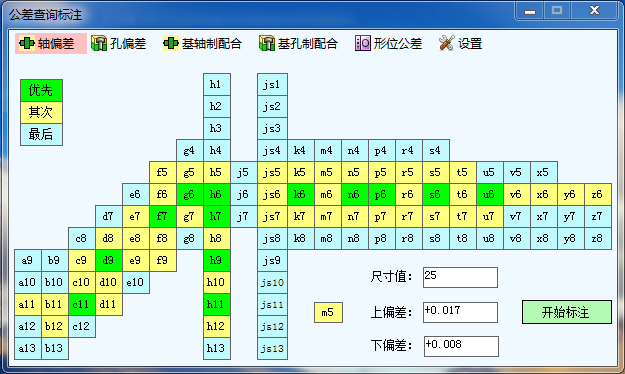Open 设置 with the tools icon
625x374 pixels.
[460, 43]
